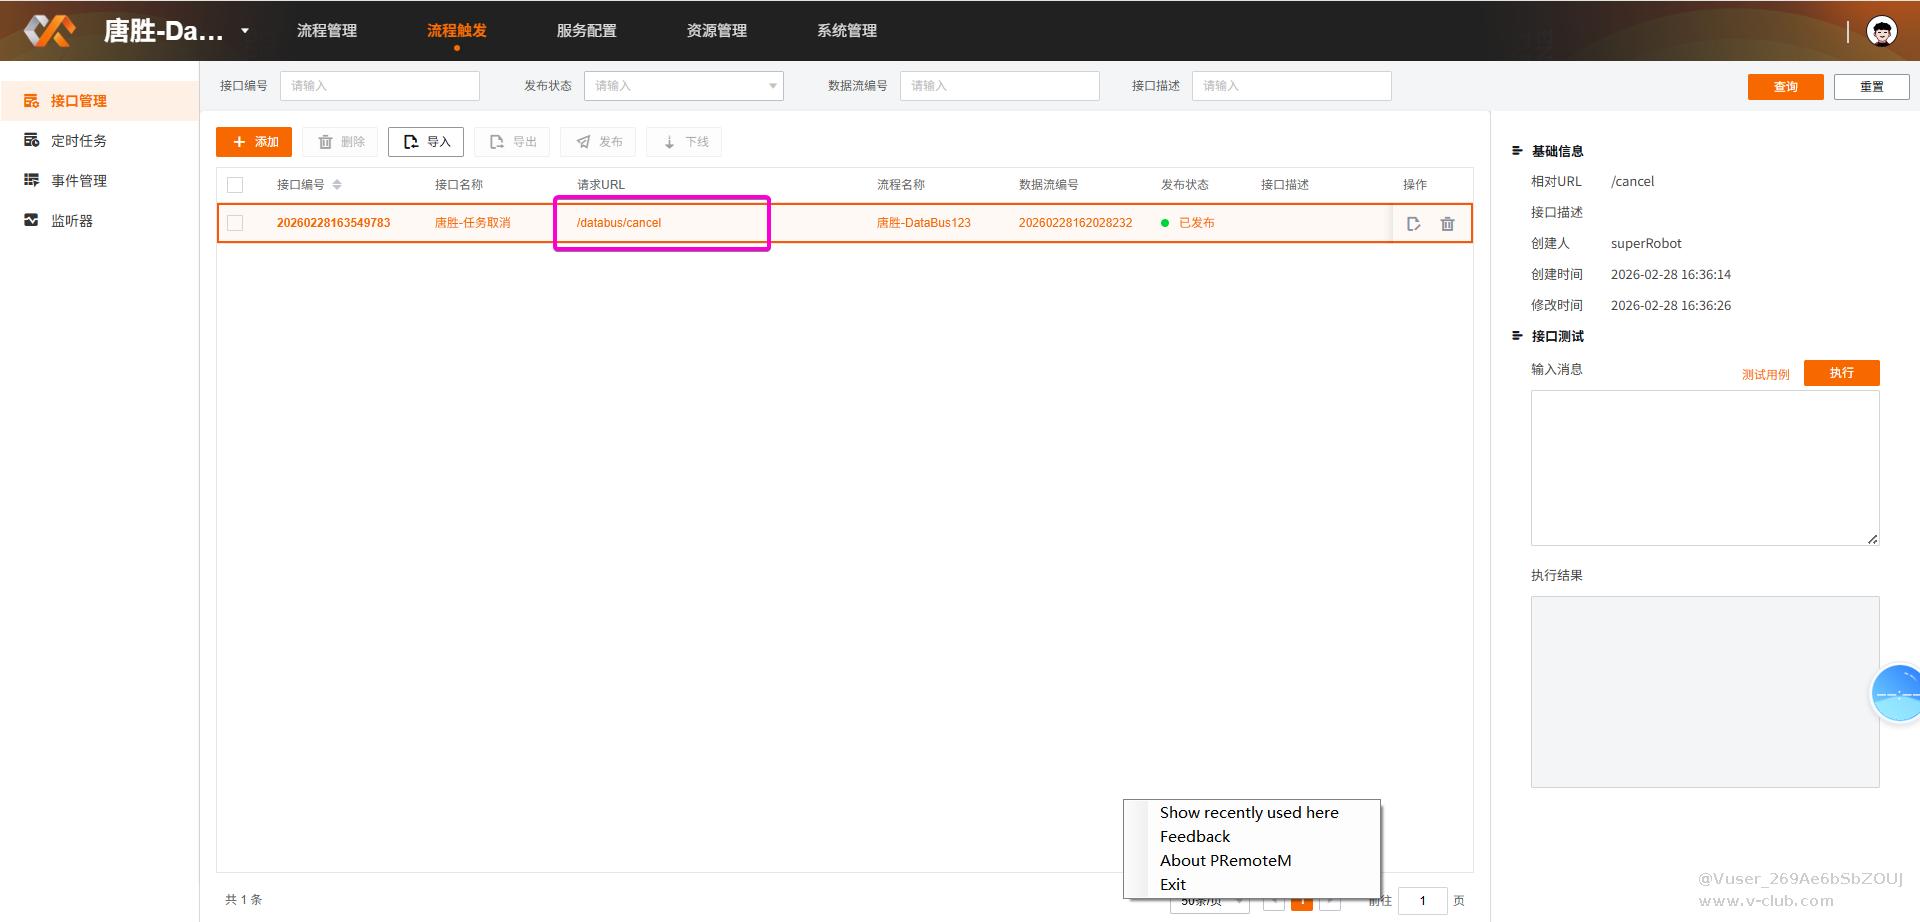Click the 测试用例 link
This screenshot has width=1920, height=922.
[x=1765, y=374]
